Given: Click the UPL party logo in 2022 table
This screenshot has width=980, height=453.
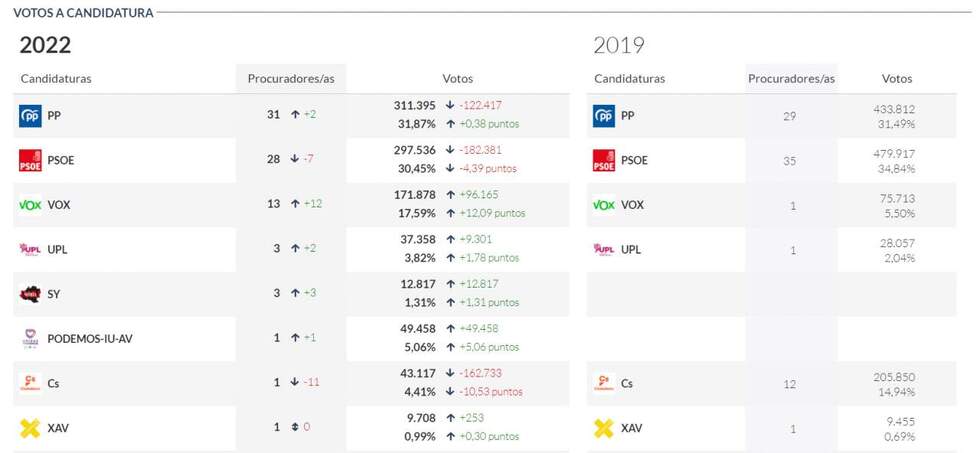Looking at the screenshot, I should point(30,250).
